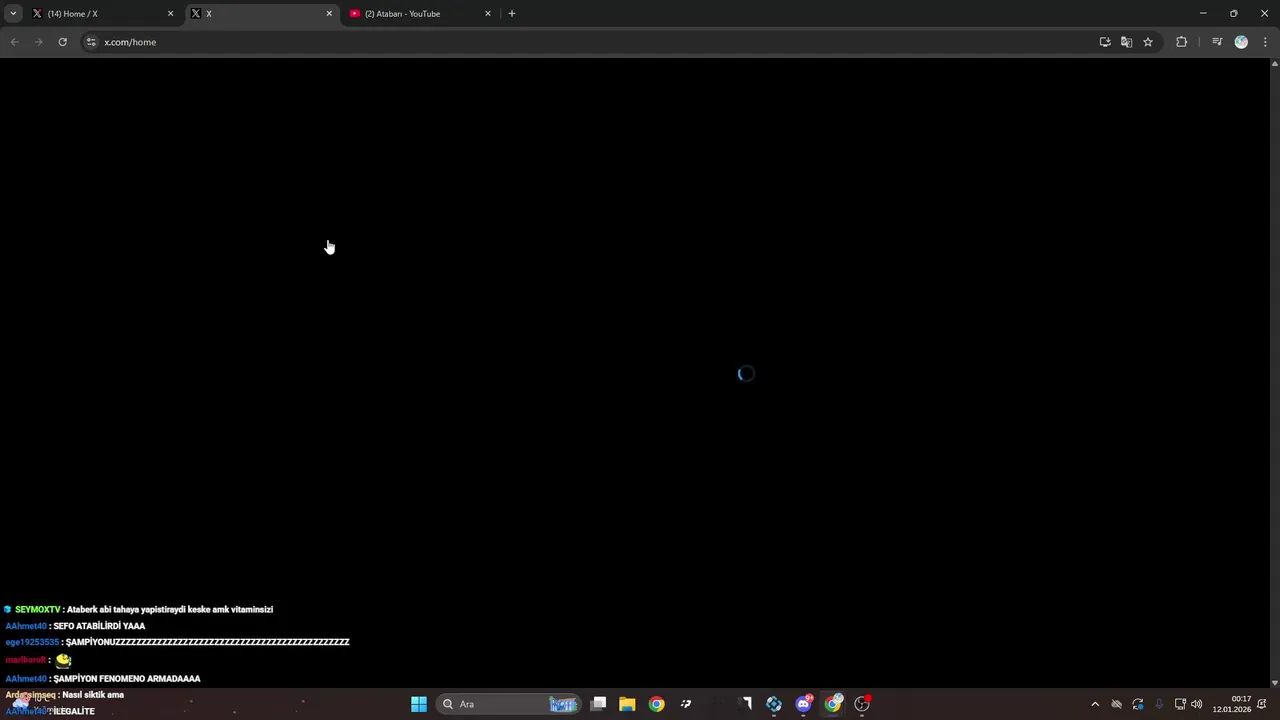Click chat username SEYMOXTV

(38, 610)
